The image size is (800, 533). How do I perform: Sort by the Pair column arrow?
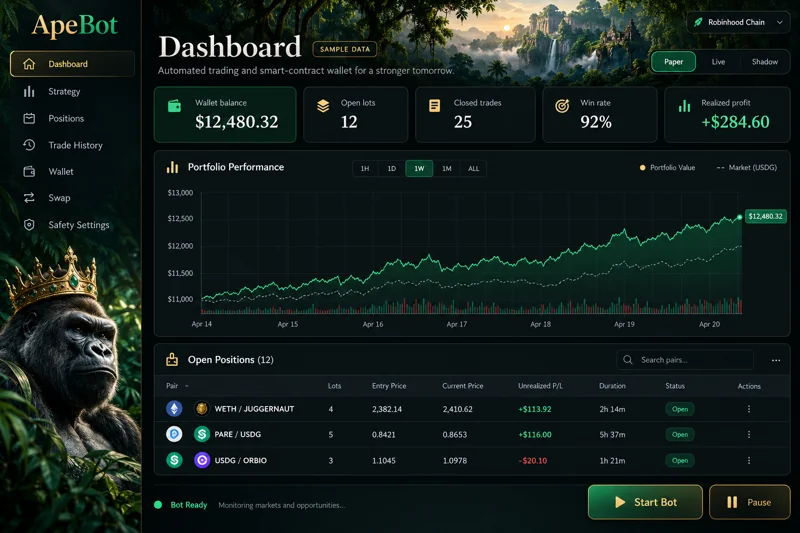point(186,386)
